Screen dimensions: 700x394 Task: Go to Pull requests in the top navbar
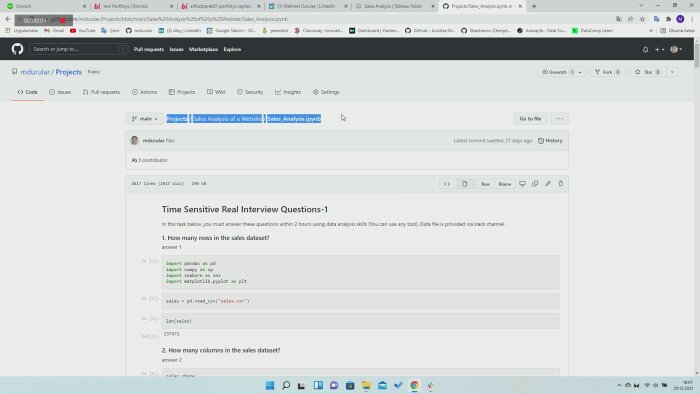click(149, 49)
